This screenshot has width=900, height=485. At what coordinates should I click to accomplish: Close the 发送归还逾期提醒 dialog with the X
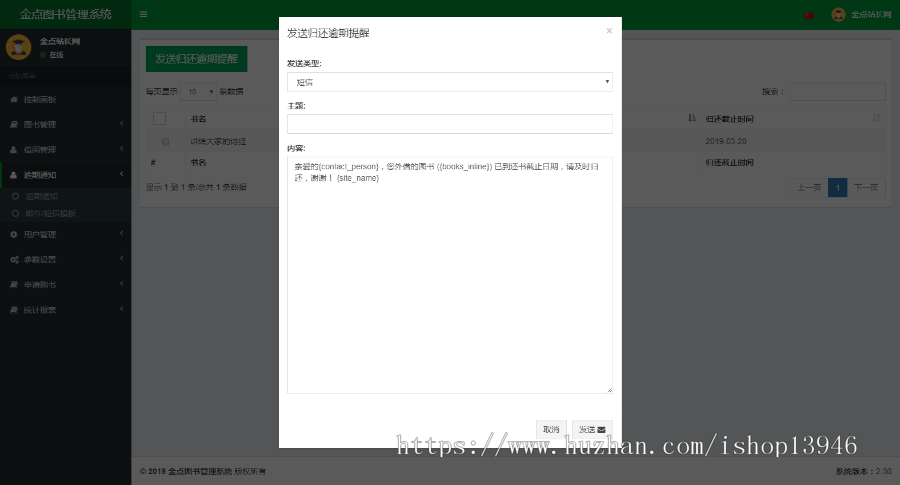click(609, 31)
